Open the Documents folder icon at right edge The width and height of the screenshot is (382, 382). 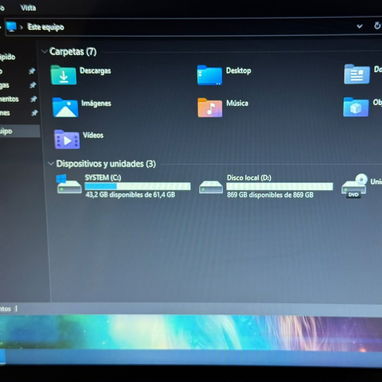tap(357, 74)
